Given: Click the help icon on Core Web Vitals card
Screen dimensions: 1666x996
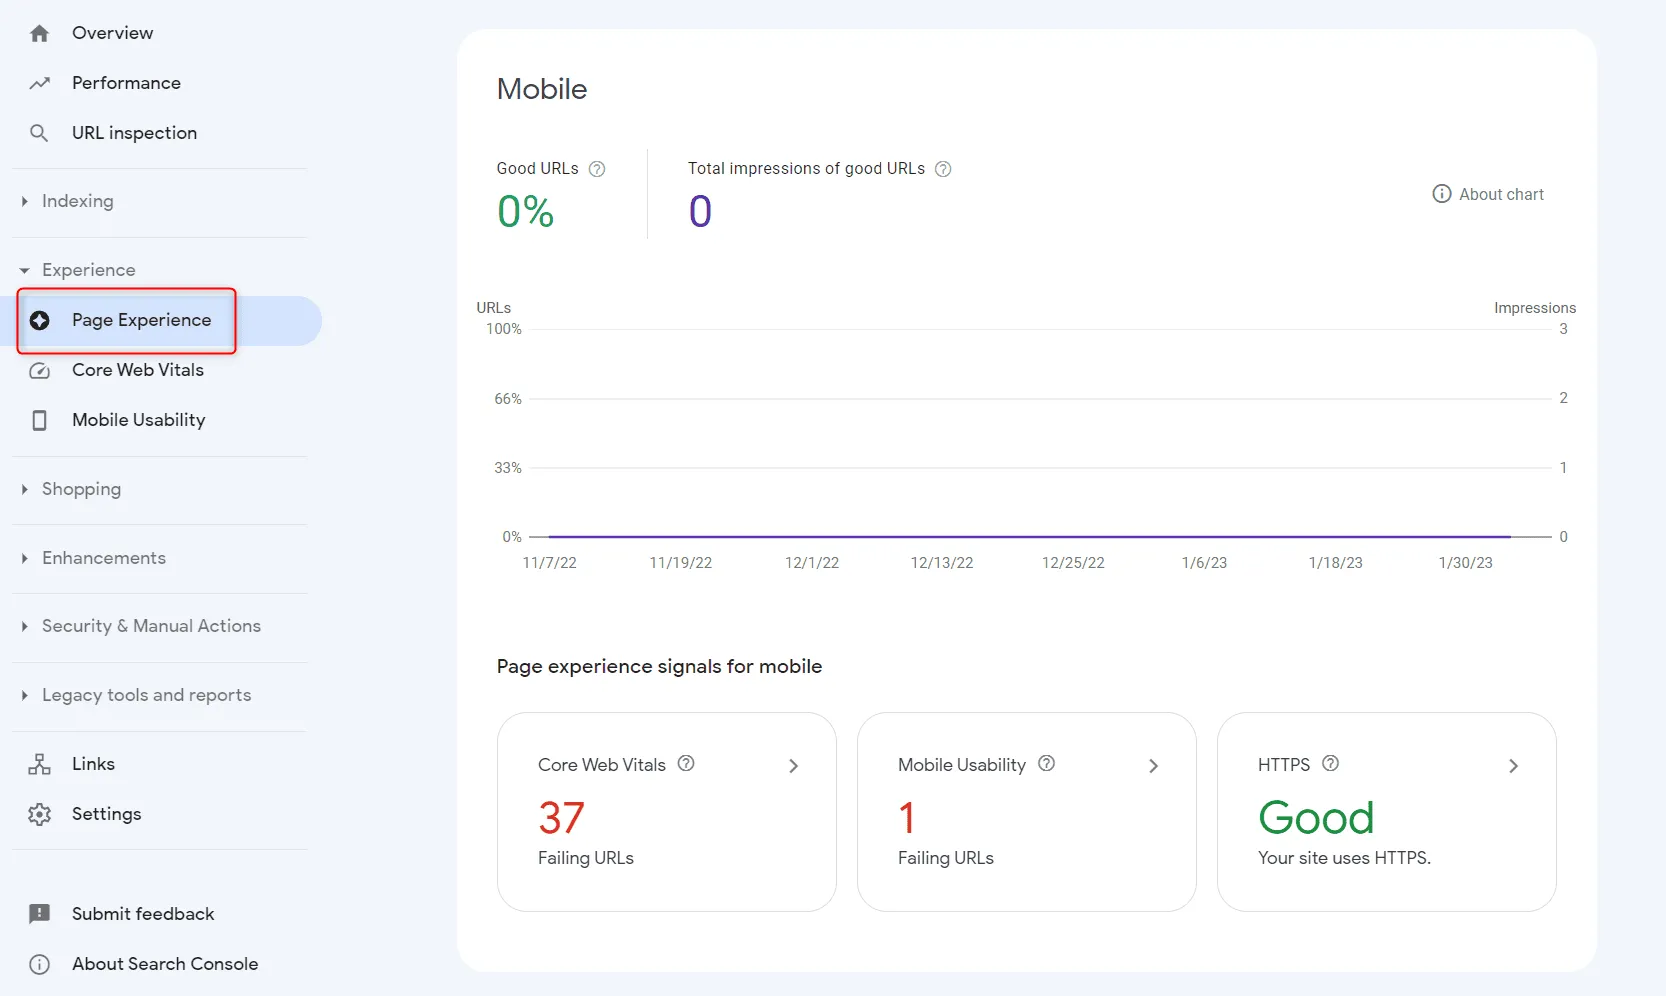Looking at the screenshot, I should [686, 763].
